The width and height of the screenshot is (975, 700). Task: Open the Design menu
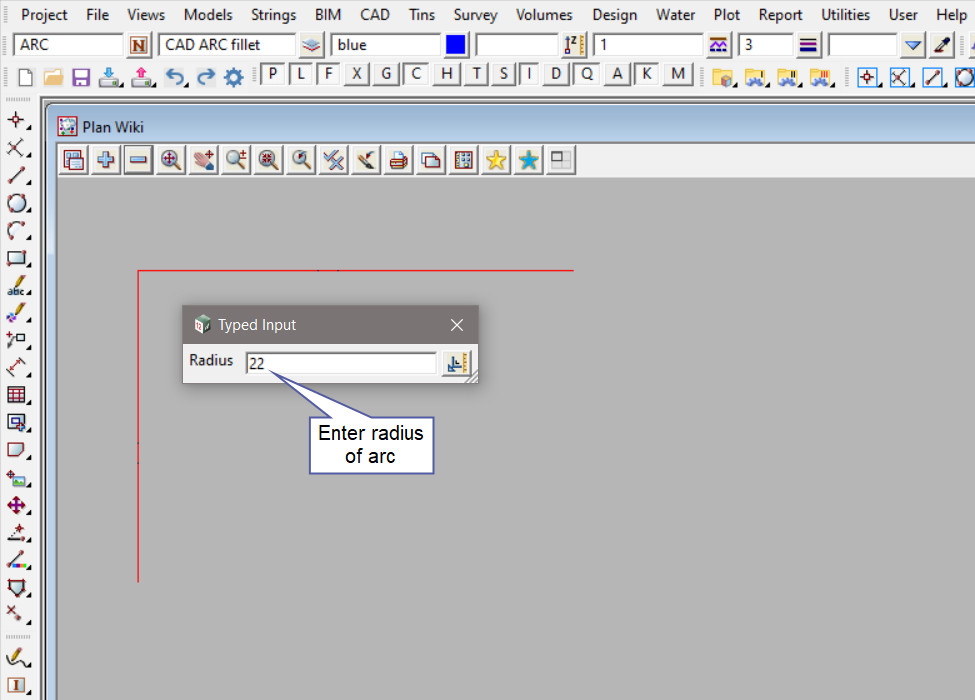pos(615,15)
